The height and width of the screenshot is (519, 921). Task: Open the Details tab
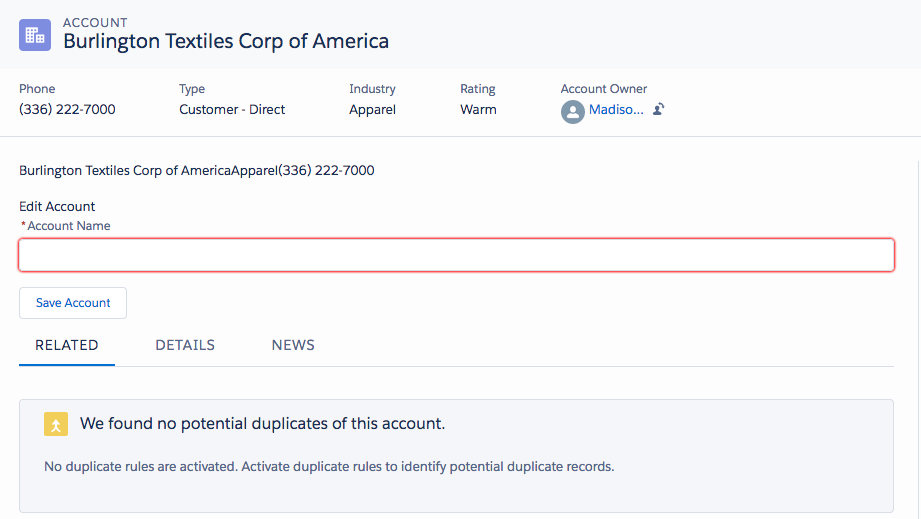(x=185, y=345)
